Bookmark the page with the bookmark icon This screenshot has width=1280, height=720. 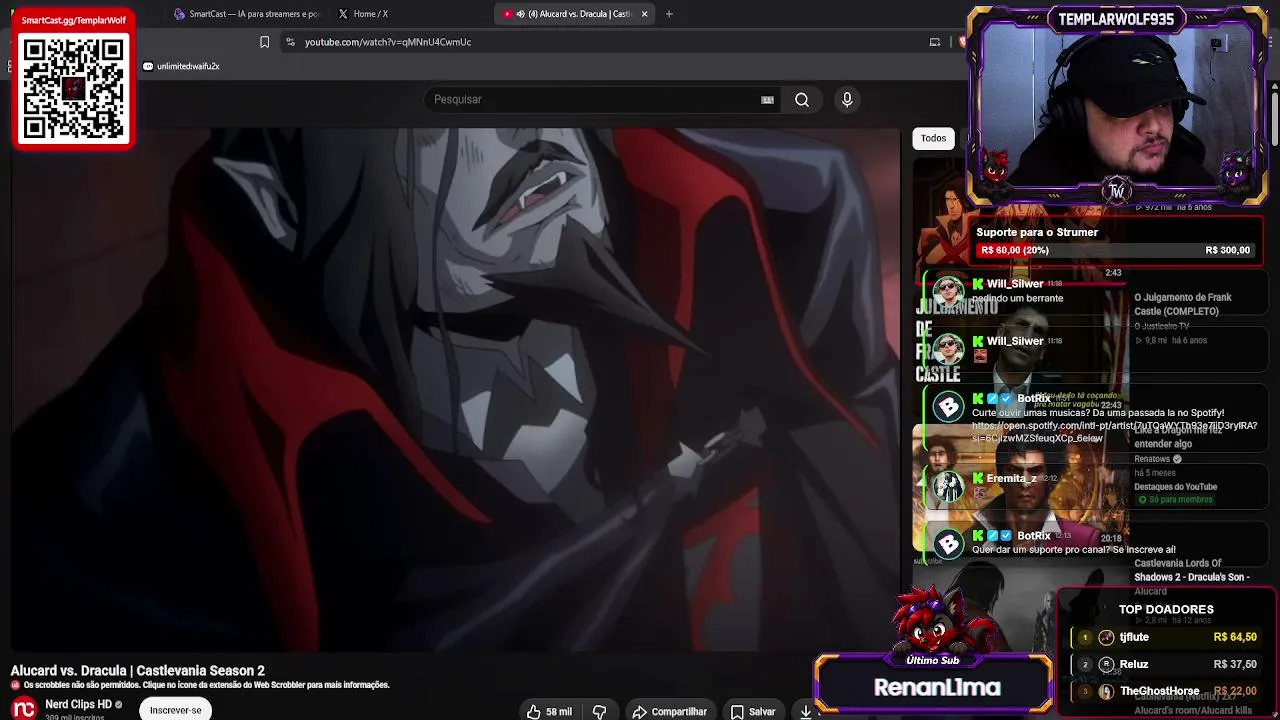(264, 42)
